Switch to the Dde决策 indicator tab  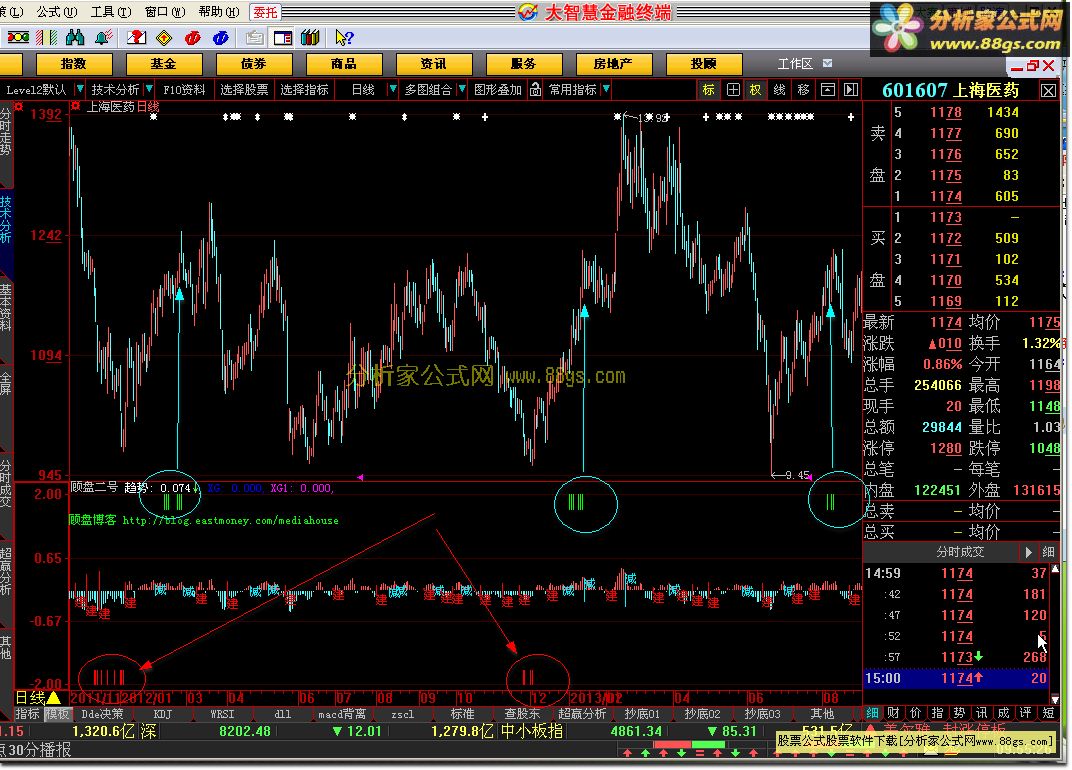(103, 714)
